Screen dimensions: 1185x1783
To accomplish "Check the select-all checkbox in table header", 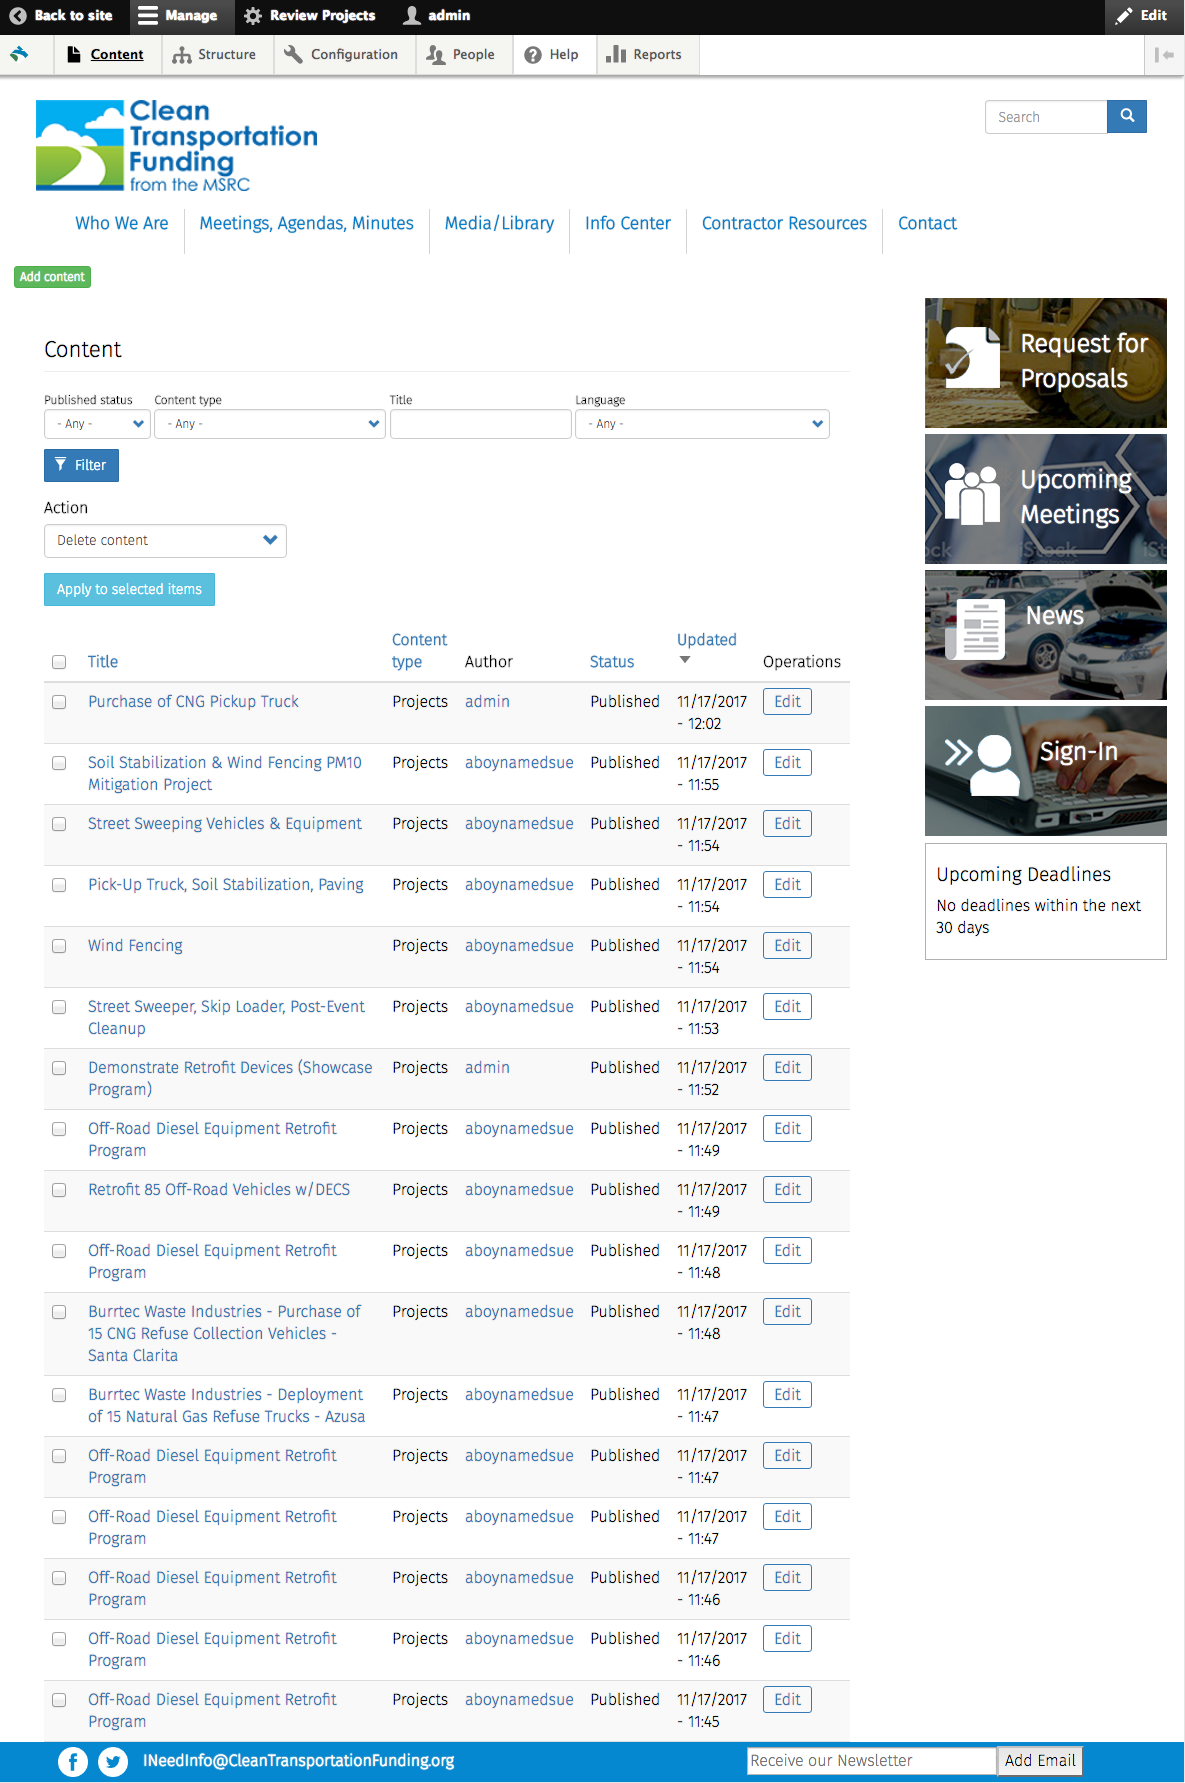I will click(x=59, y=662).
